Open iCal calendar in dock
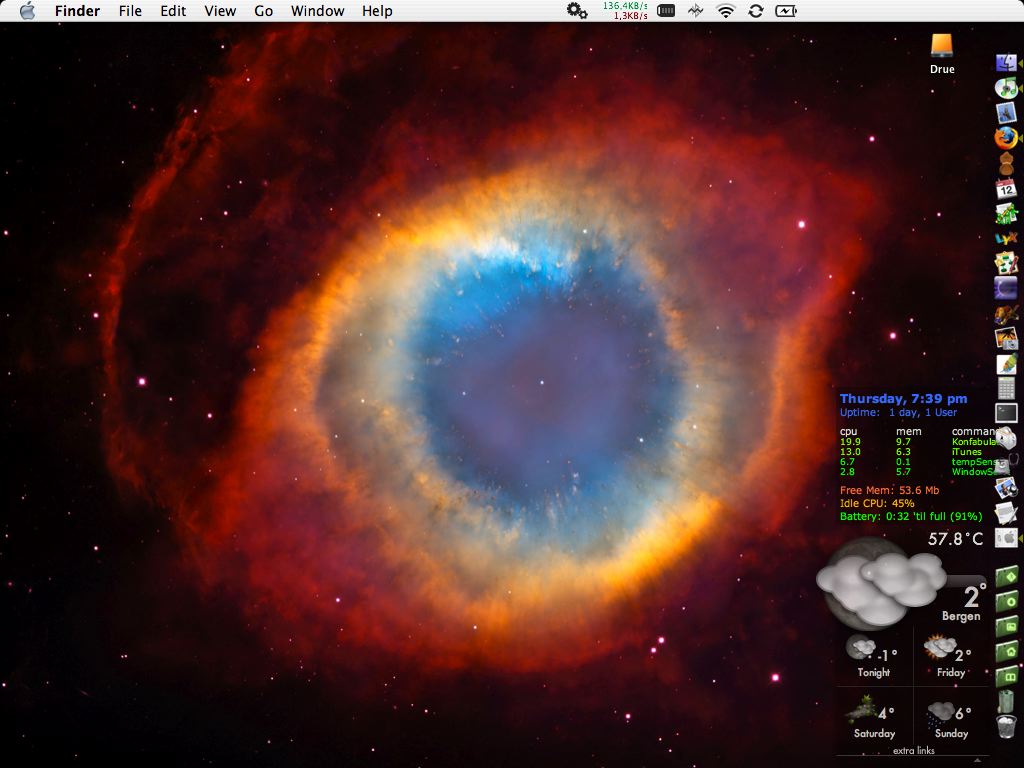The height and width of the screenshot is (768, 1024). (x=1006, y=188)
